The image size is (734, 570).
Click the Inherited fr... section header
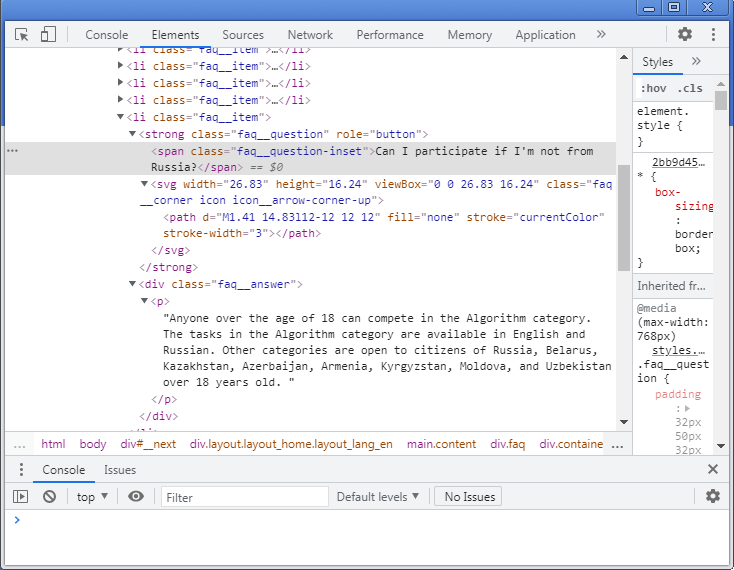tap(672, 286)
